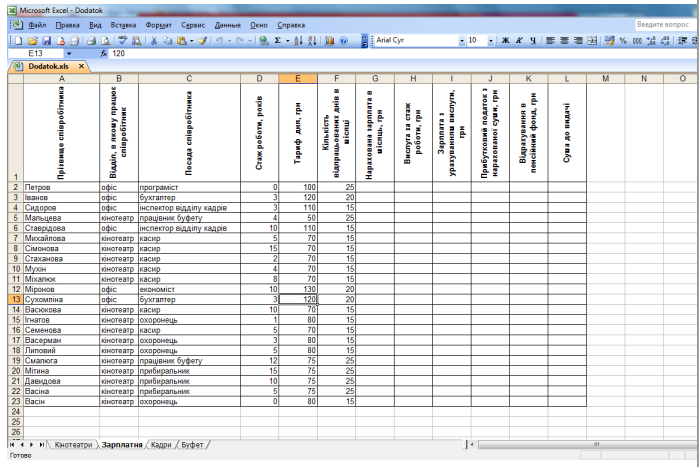699x467 pixels.
Task: Open Help with the question mark icon
Action: click(343, 41)
